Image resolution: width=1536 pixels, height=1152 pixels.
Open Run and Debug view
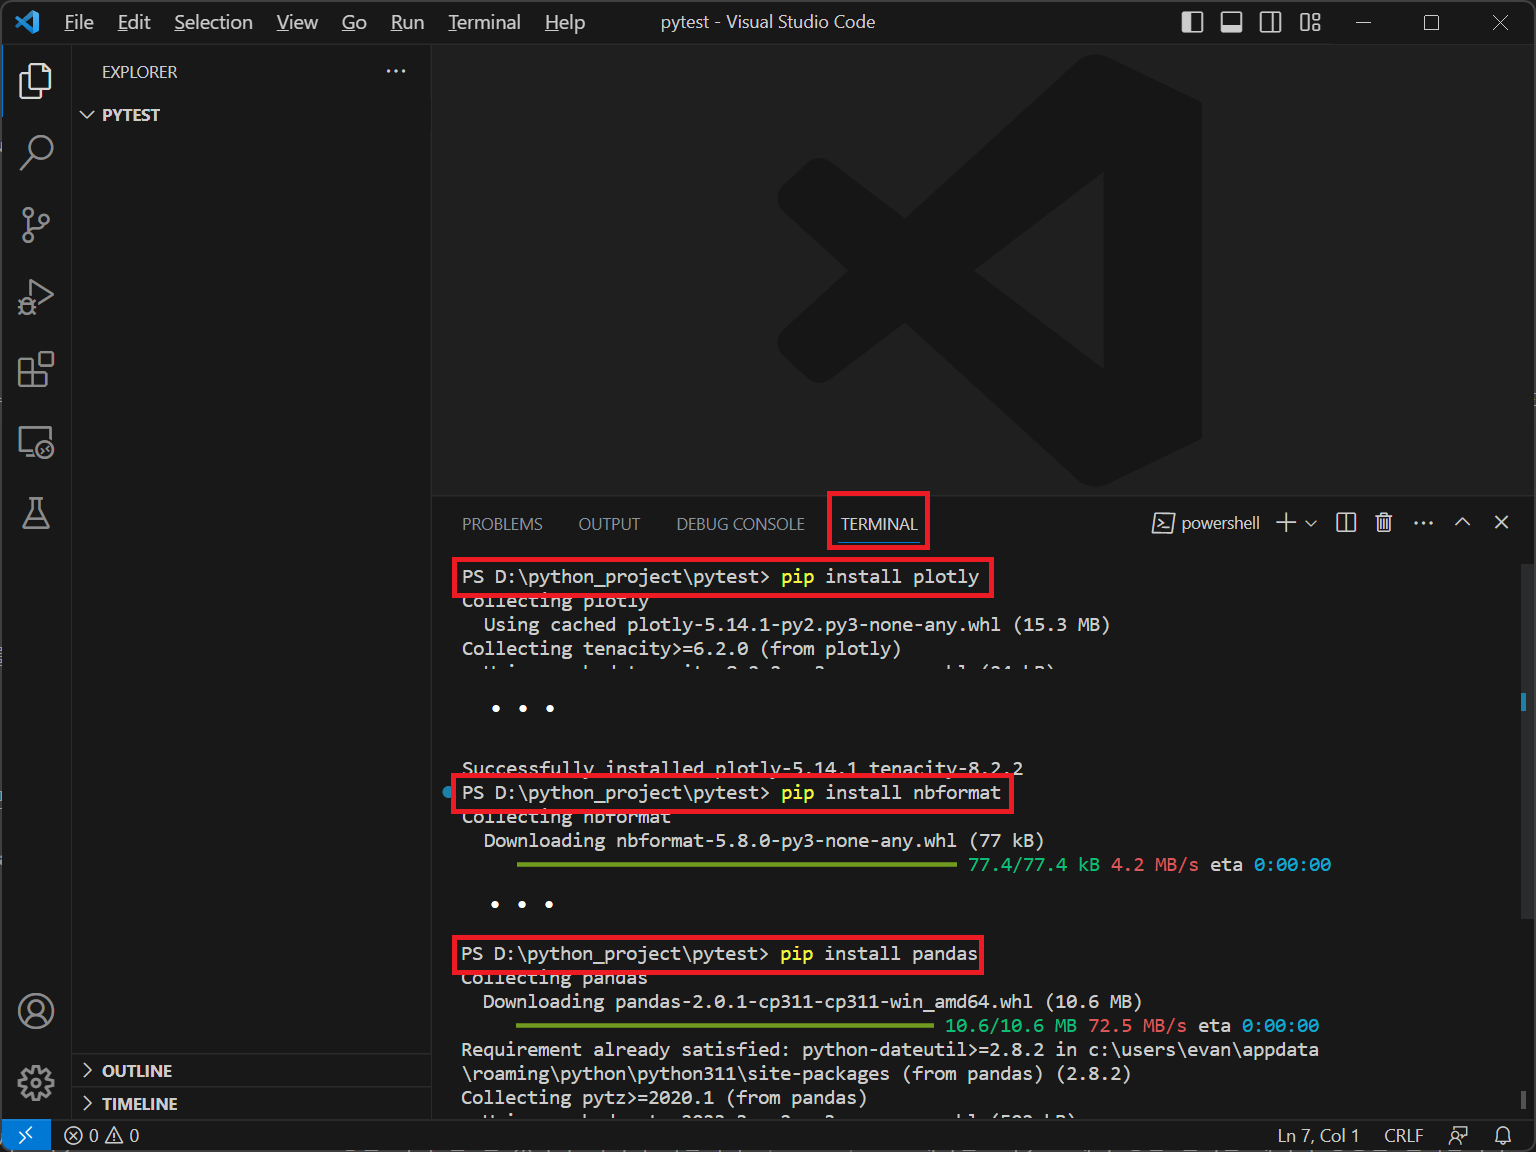tap(36, 297)
